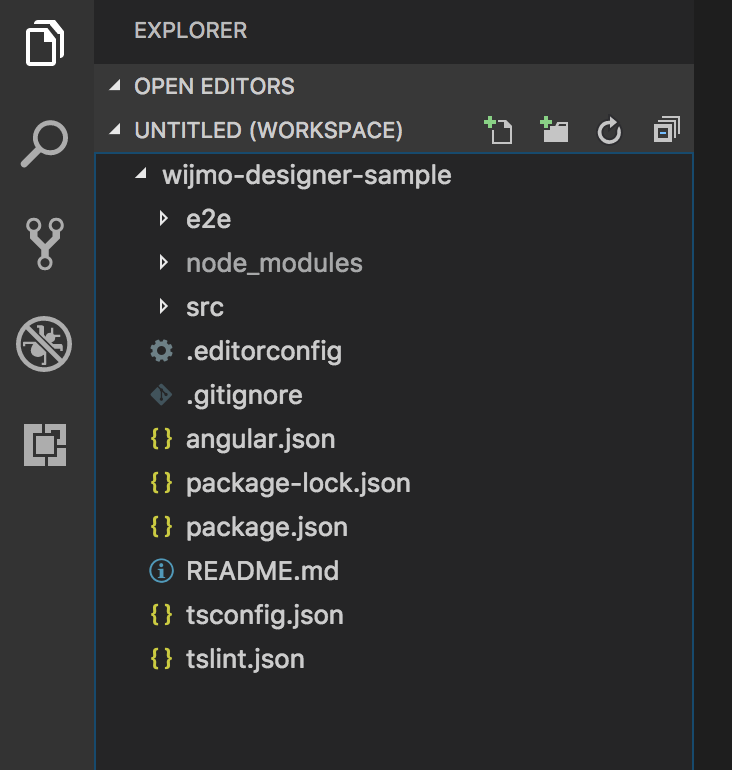Collapse the Untitled (Workspace) section
The width and height of the screenshot is (732, 770).
click(x=268, y=130)
